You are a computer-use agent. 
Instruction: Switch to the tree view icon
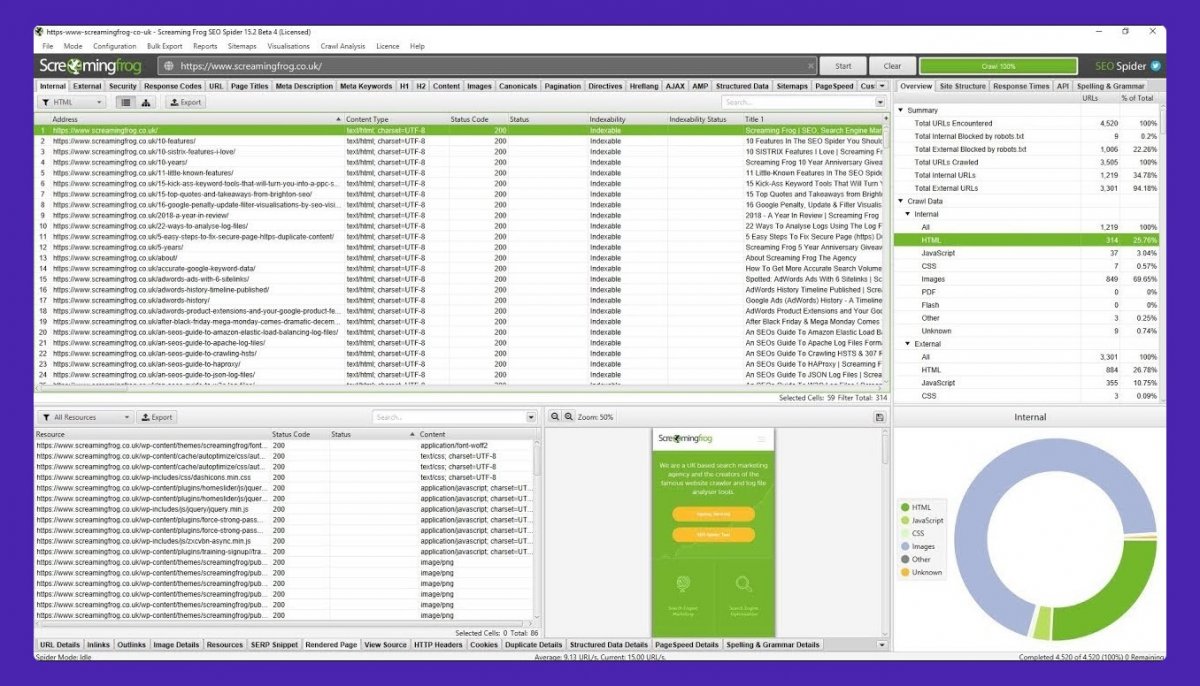coord(146,102)
